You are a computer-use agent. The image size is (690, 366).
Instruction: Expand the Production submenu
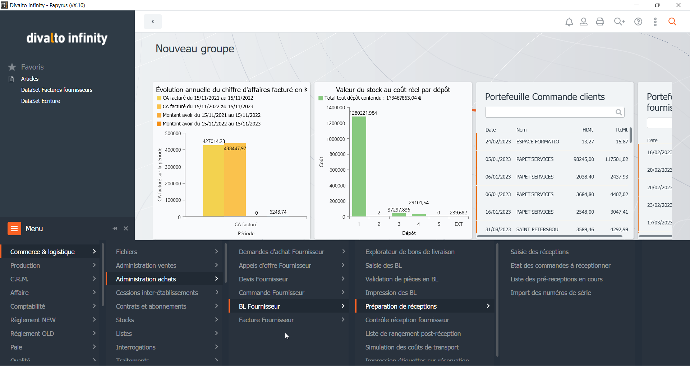(94, 265)
